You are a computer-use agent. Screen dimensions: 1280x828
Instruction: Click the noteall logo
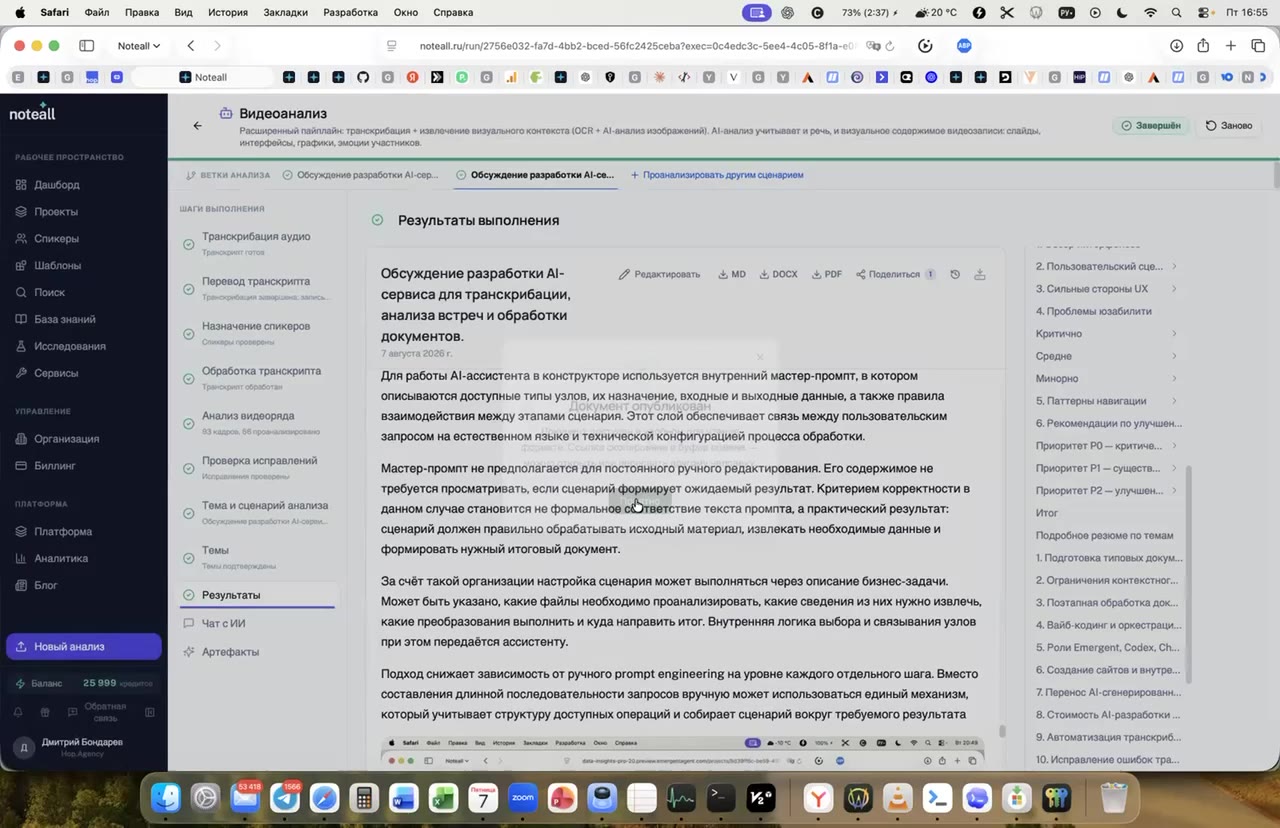[x=33, y=114]
